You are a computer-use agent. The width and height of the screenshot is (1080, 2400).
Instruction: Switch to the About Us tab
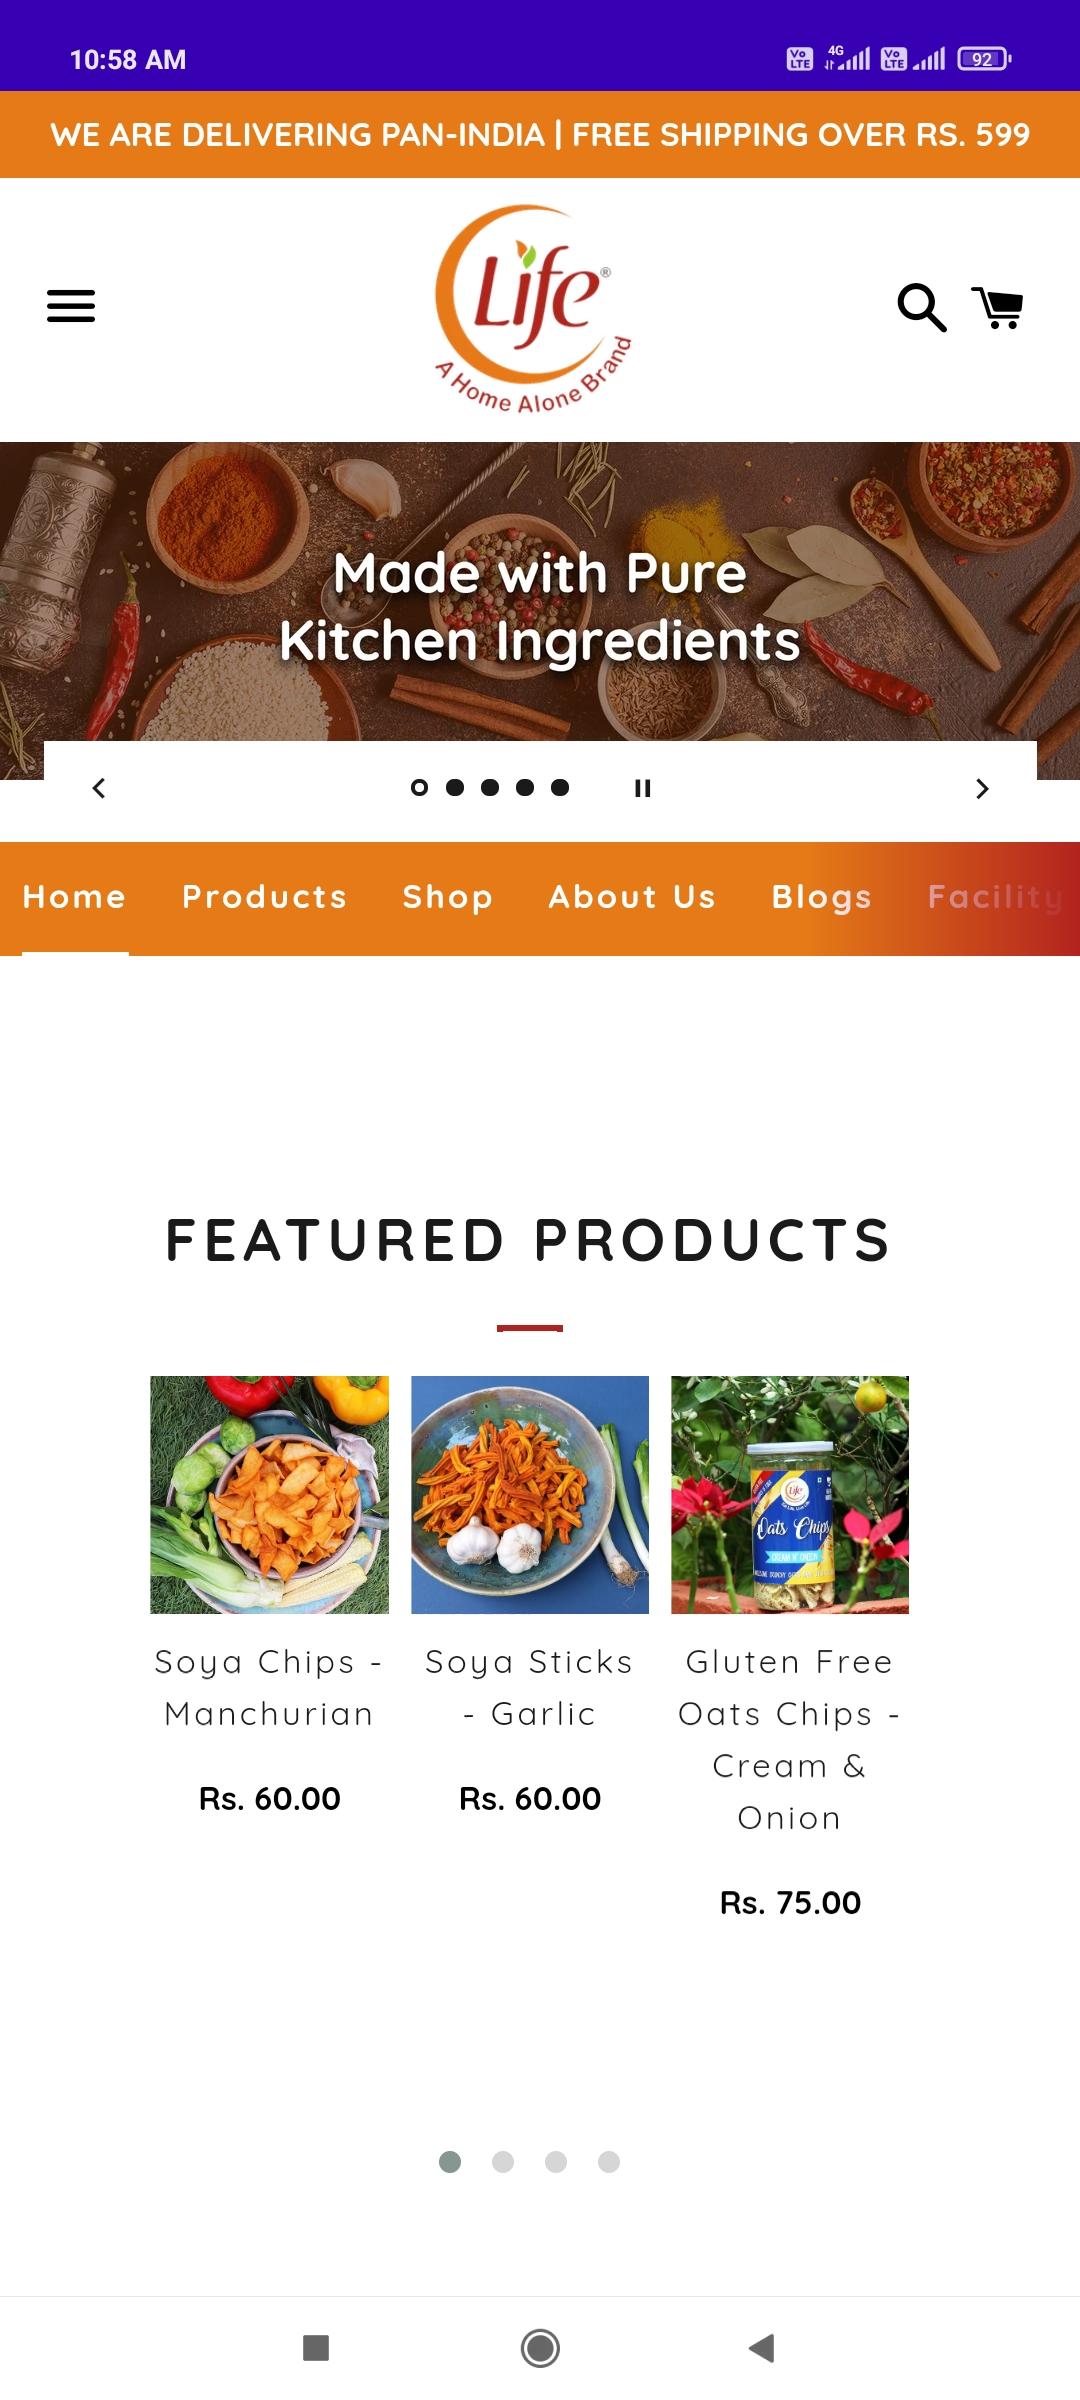[632, 897]
